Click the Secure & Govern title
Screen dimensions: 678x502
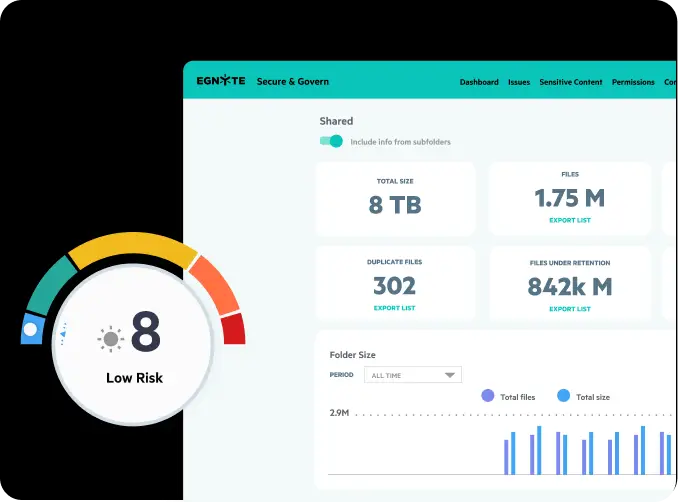point(293,81)
